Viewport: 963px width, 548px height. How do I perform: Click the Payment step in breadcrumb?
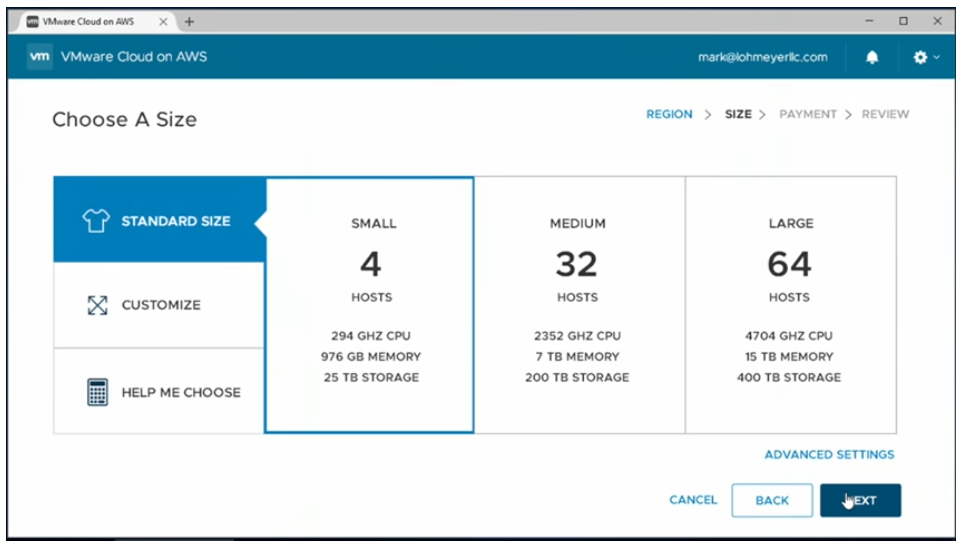point(808,114)
